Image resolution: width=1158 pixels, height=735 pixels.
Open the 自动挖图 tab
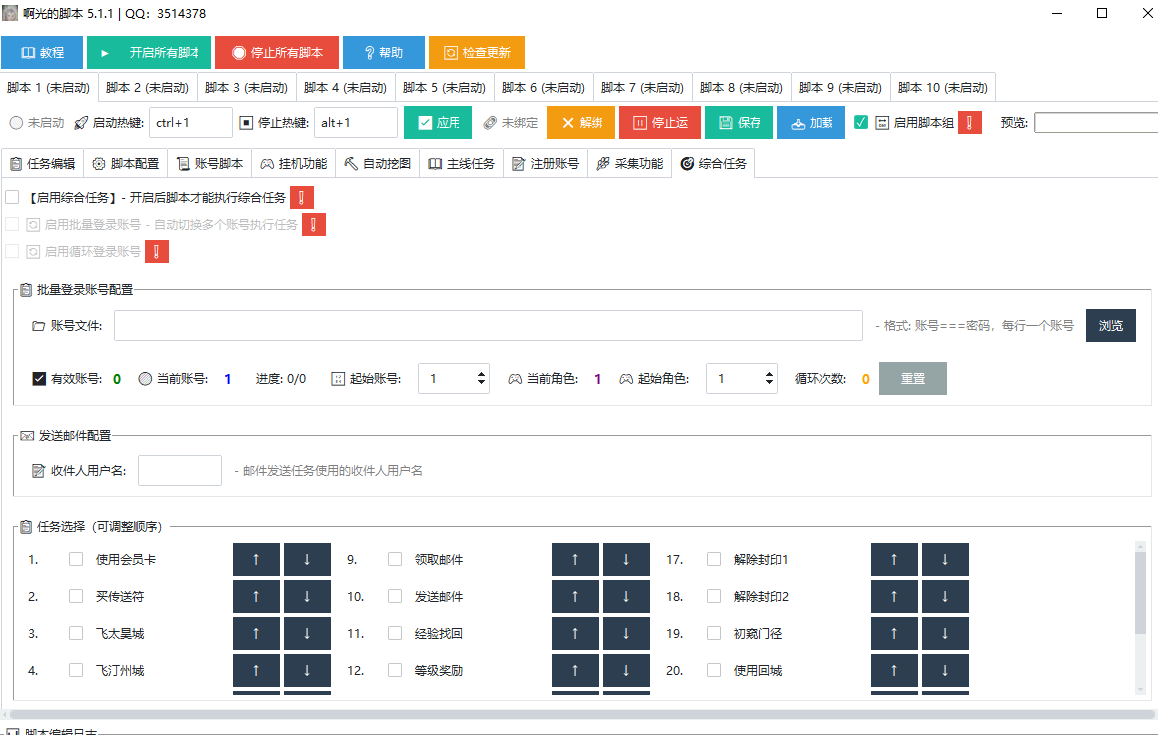(x=378, y=163)
